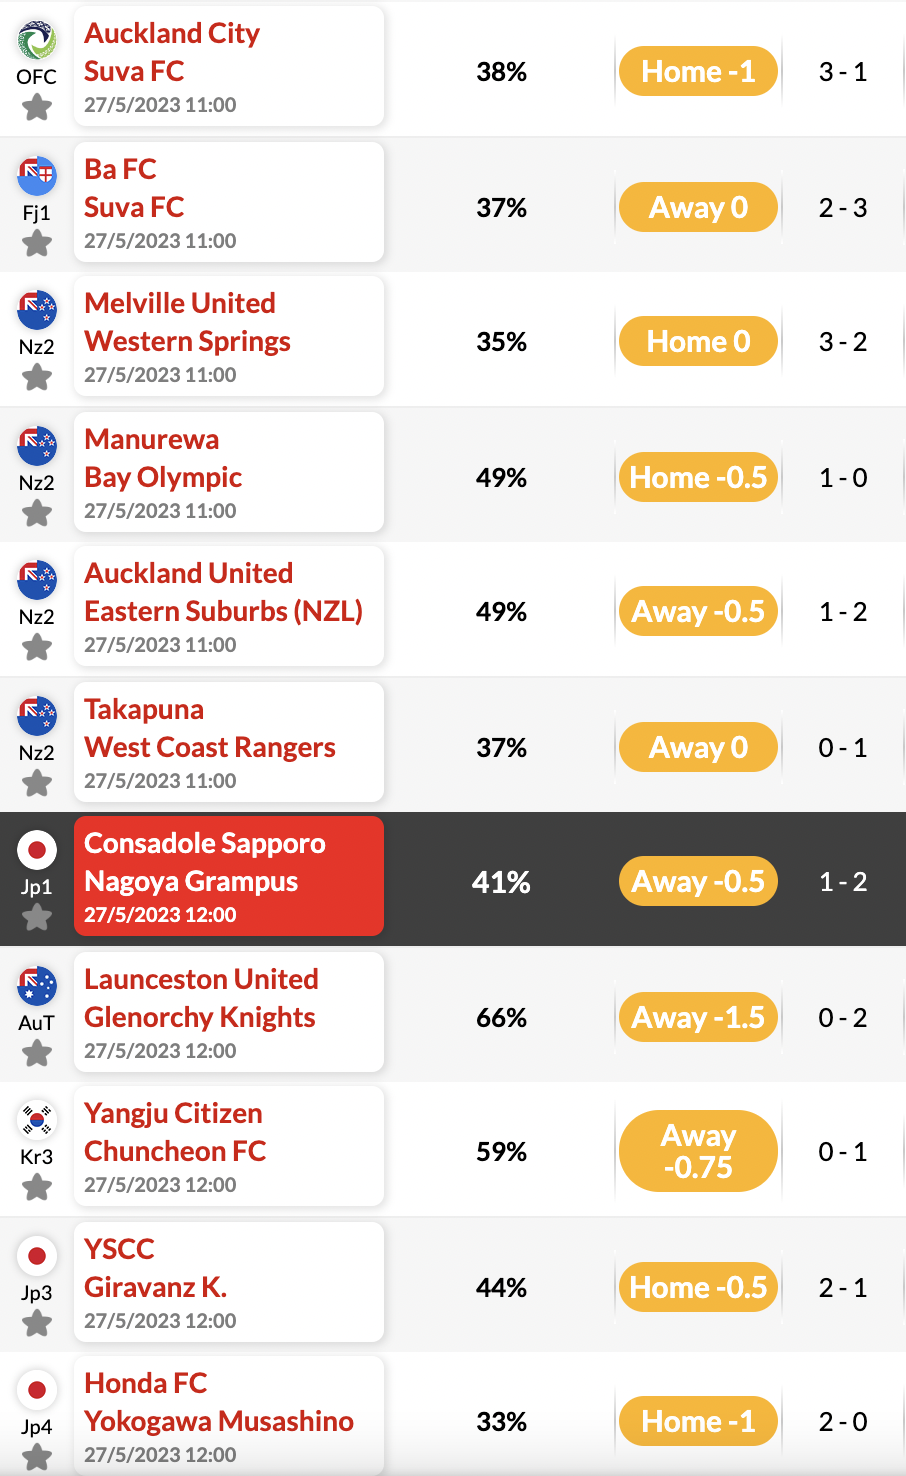
Task: Click the Japan flag icon next to Honda FC
Action: point(37,1390)
